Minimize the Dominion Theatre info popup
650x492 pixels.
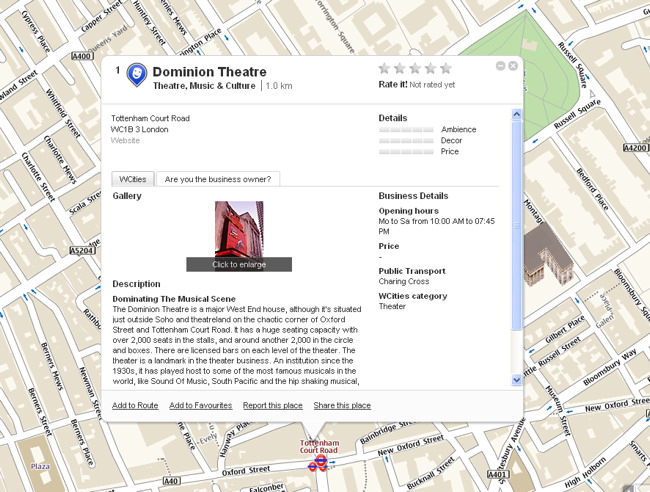(500, 66)
